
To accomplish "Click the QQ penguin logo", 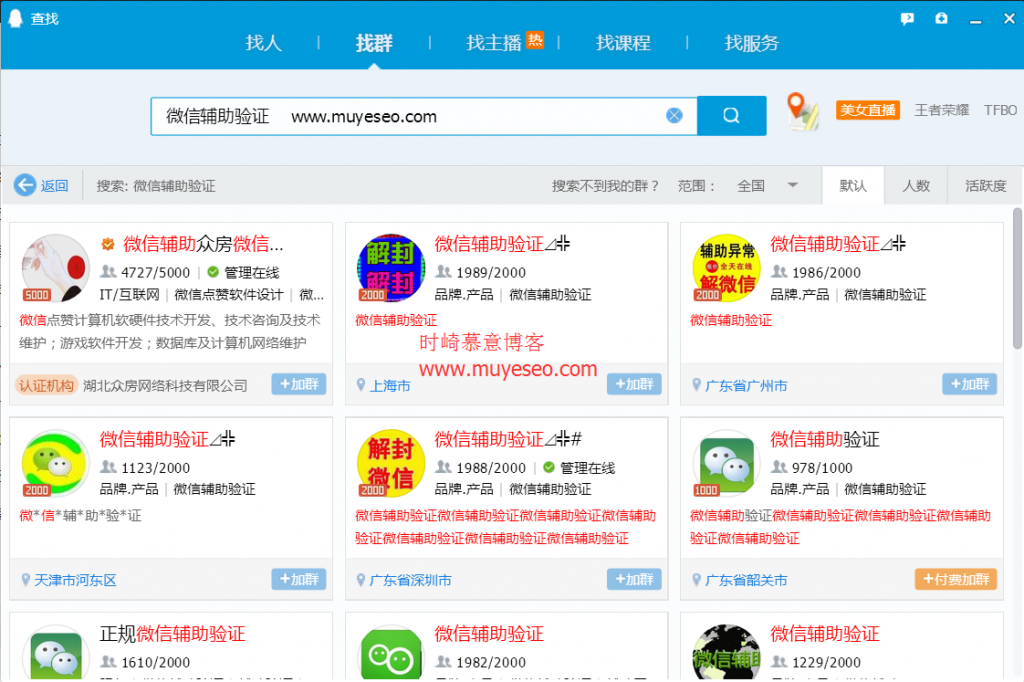I will coord(15,18).
